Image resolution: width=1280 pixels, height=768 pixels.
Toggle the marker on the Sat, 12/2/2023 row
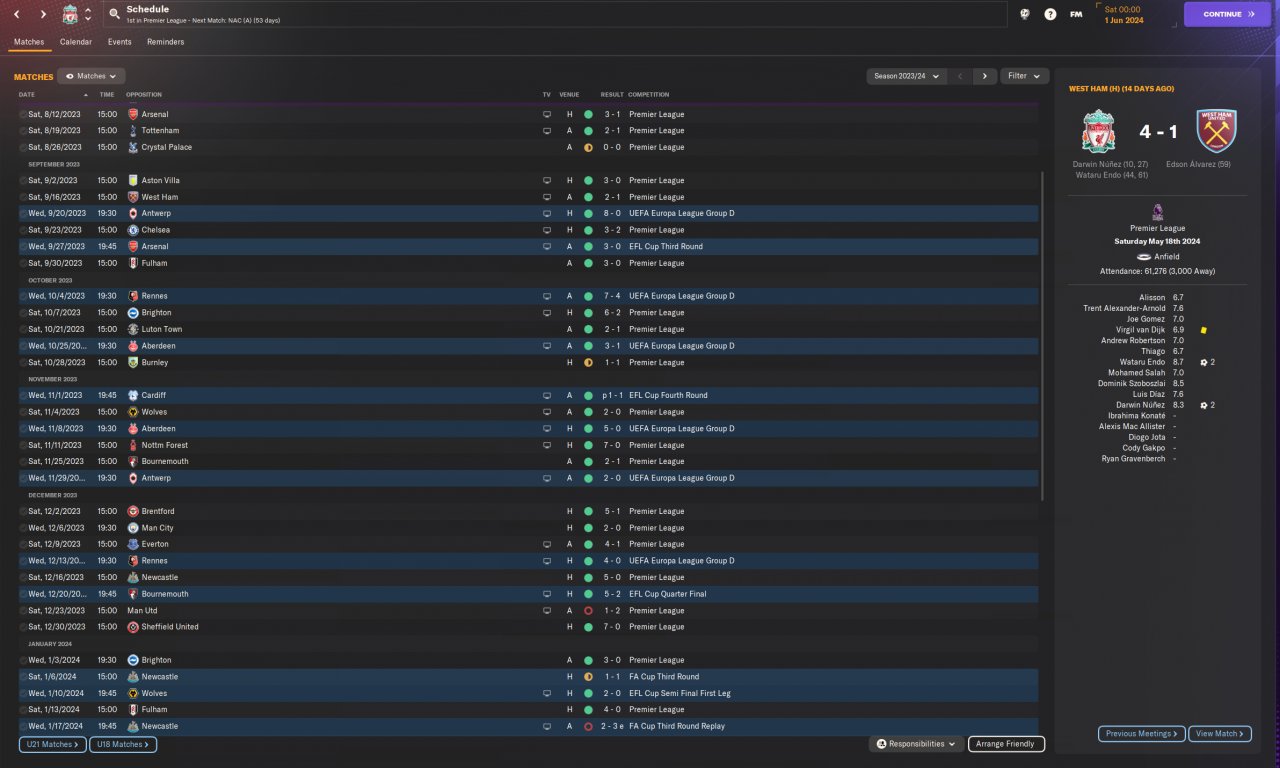tap(23, 511)
